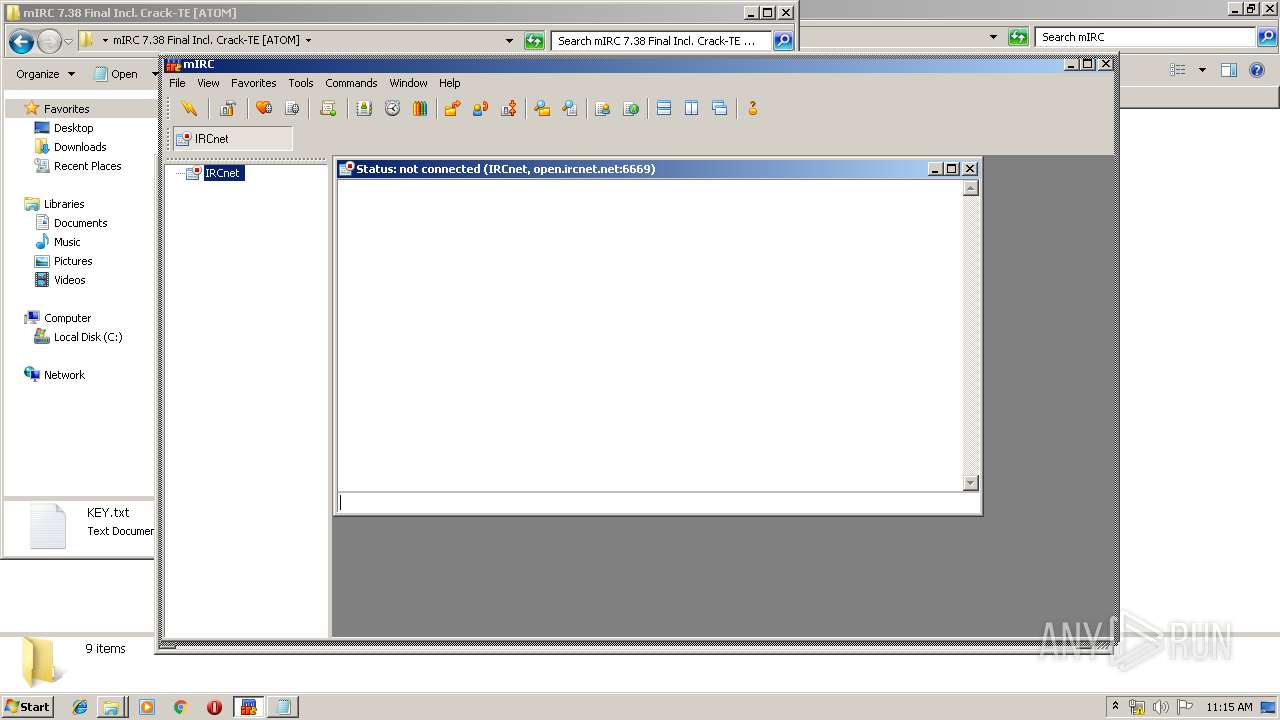Open the Notify List icon

point(602,108)
